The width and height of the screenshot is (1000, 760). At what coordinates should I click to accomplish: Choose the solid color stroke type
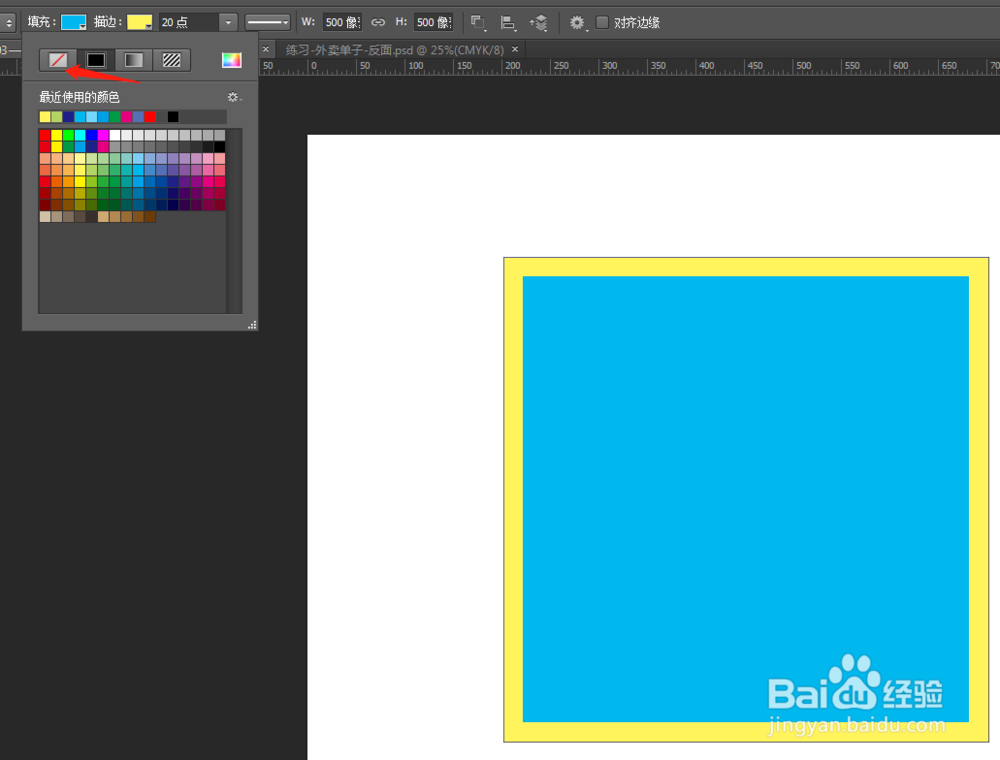pyautogui.click(x=96, y=60)
